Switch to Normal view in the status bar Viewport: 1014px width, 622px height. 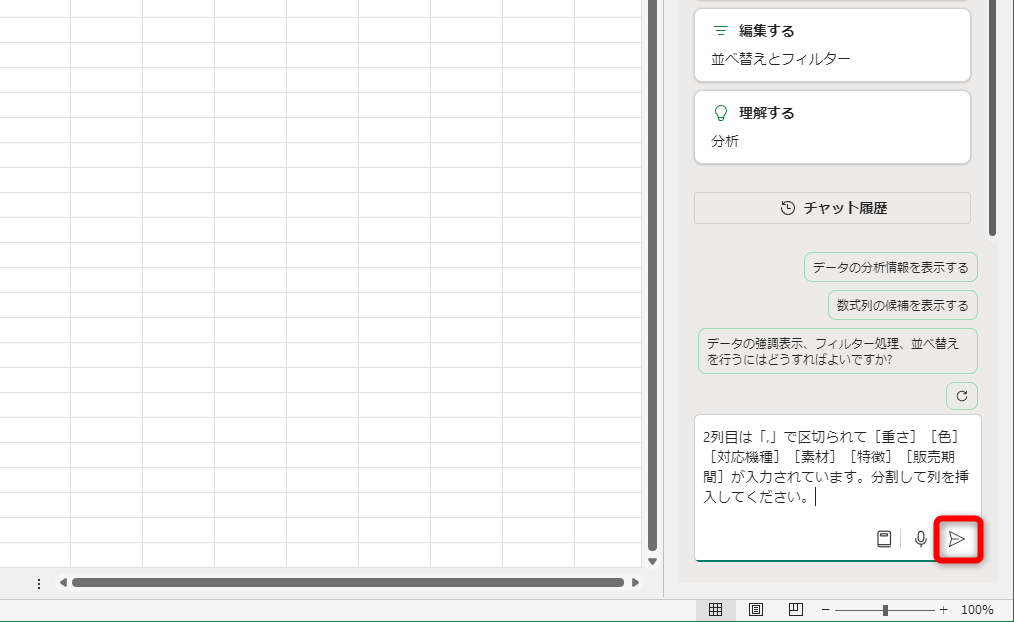click(x=717, y=608)
